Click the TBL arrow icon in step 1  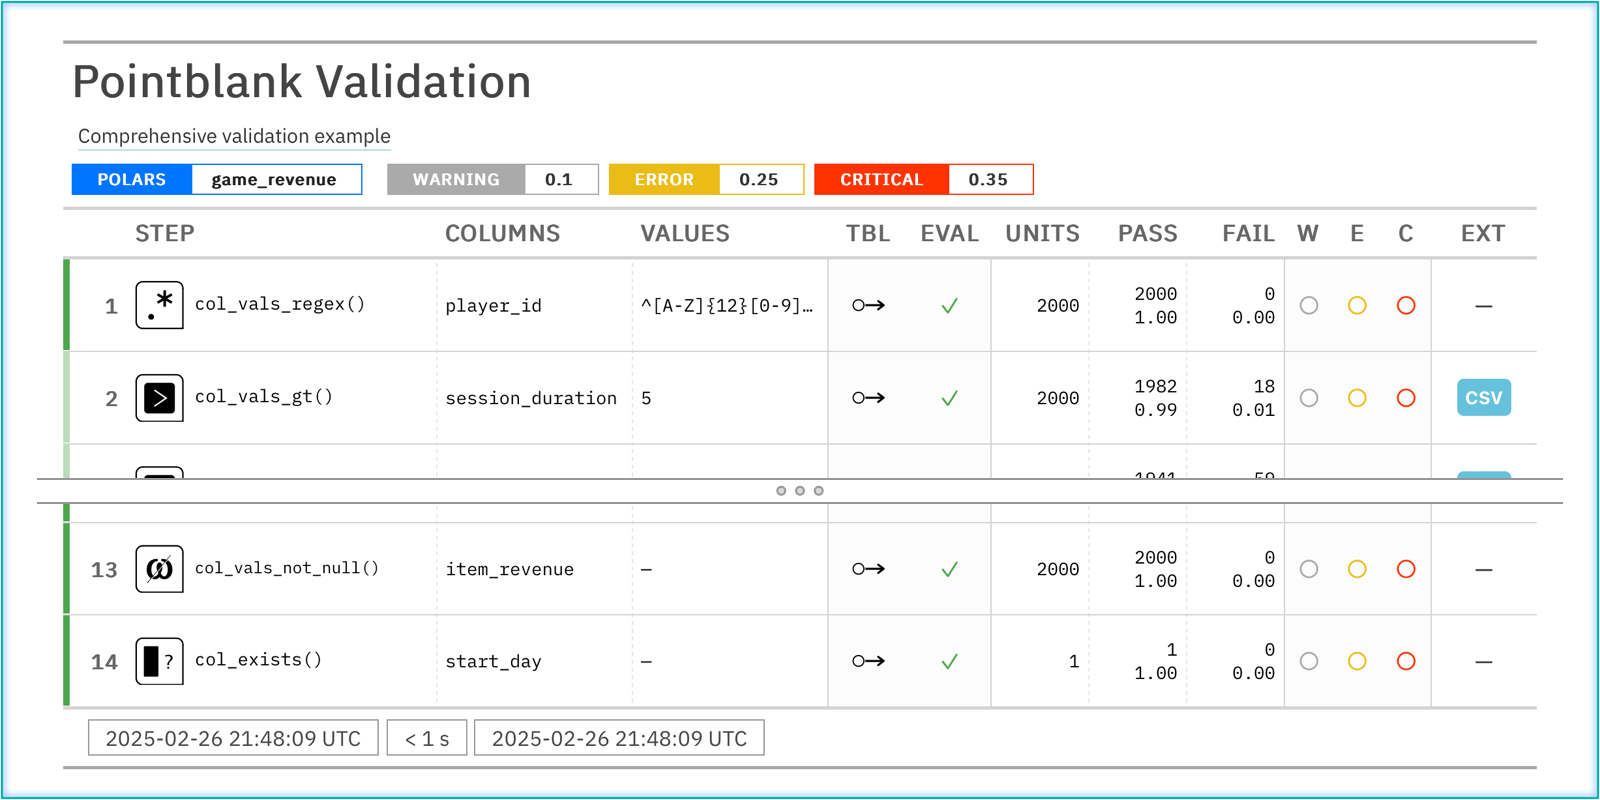[x=868, y=305]
